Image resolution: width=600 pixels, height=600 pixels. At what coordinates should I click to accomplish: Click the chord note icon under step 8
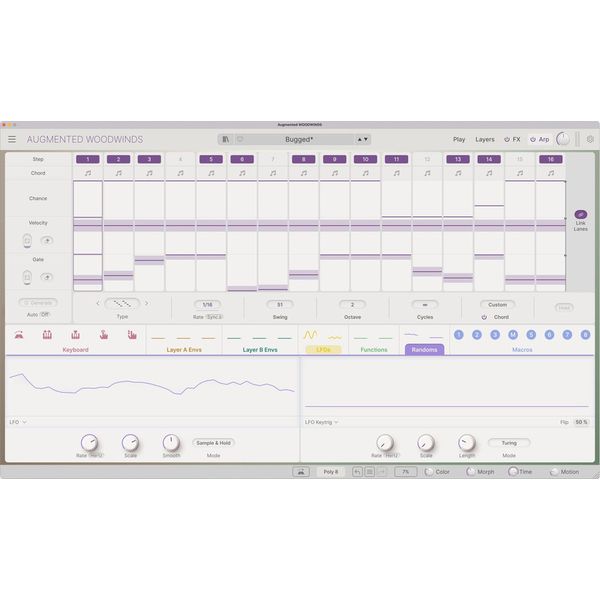click(x=303, y=173)
